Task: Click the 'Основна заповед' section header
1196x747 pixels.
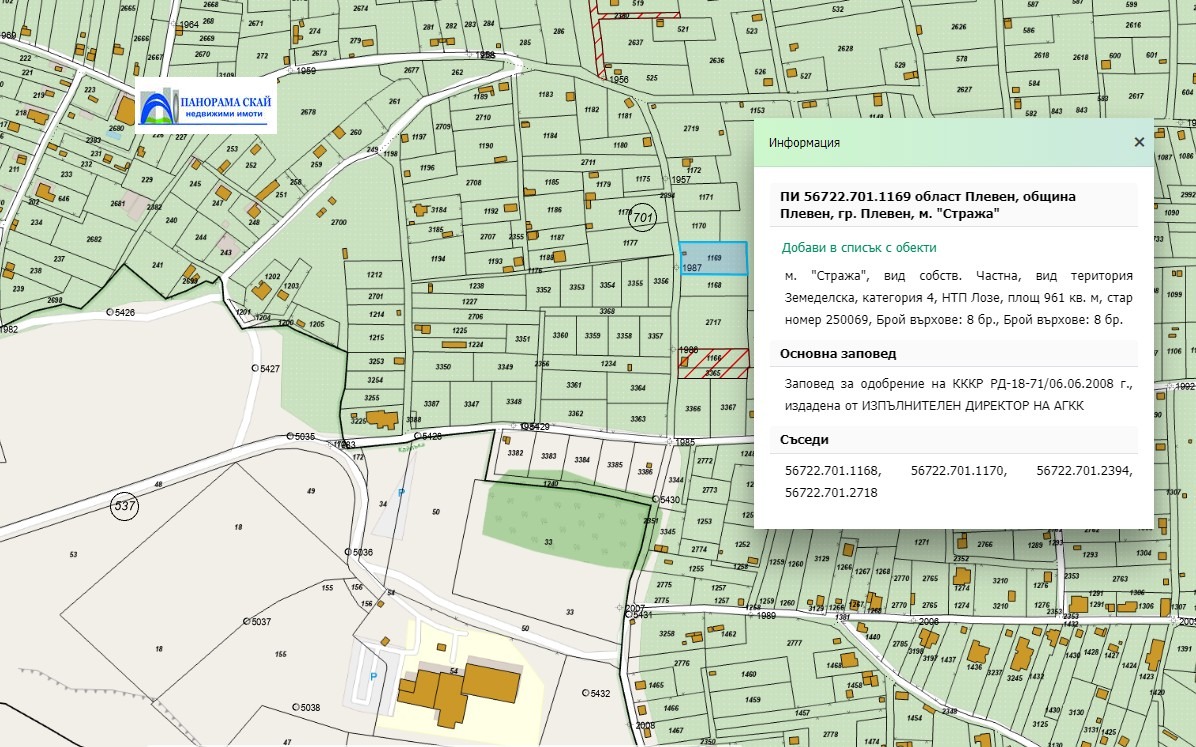Action: coord(837,353)
